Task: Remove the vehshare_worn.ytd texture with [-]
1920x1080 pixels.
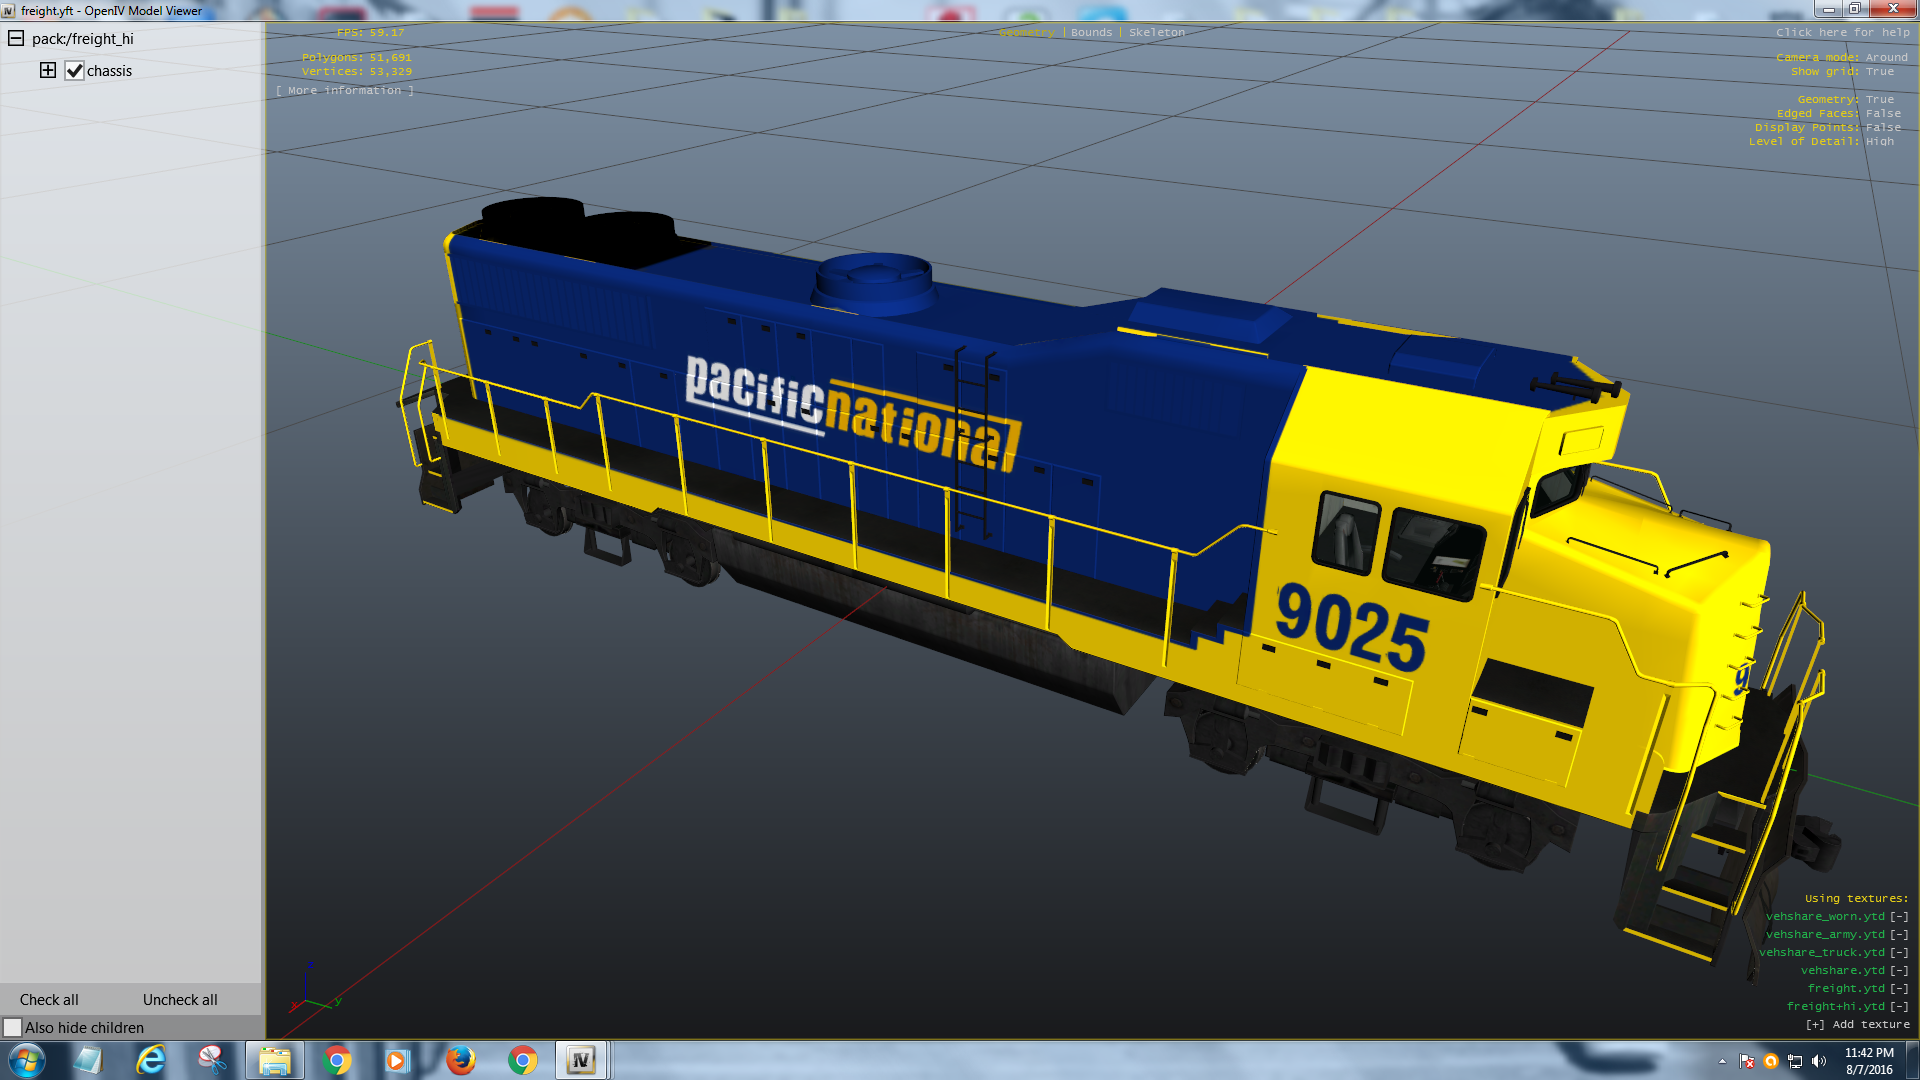Action: (1898, 917)
